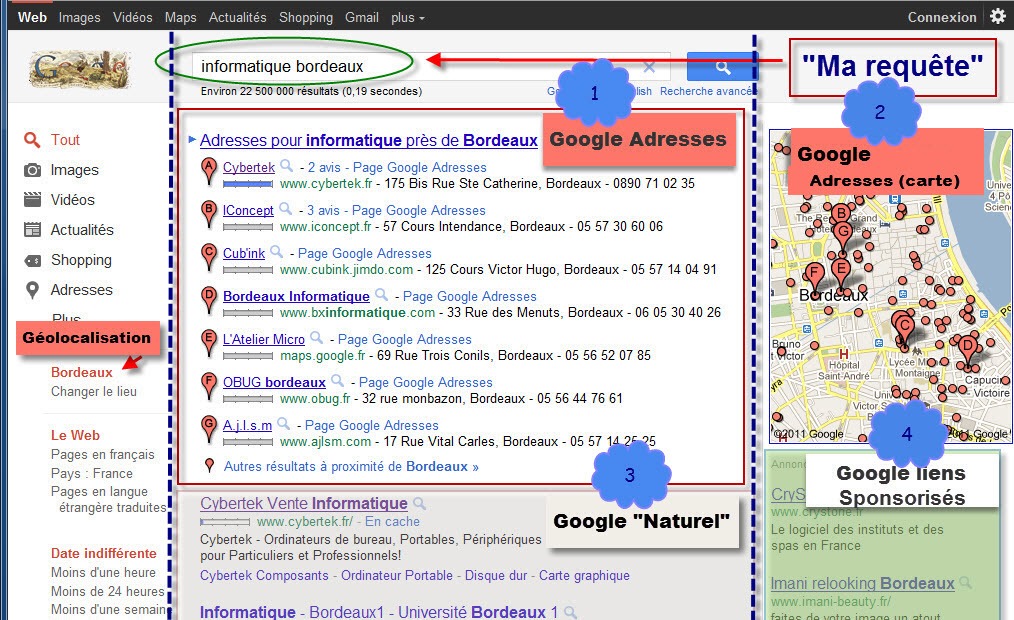This screenshot has height=620, width=1014.
Task: Click marker E pin beside L'Atelier Micro
Action: (209, 343)
